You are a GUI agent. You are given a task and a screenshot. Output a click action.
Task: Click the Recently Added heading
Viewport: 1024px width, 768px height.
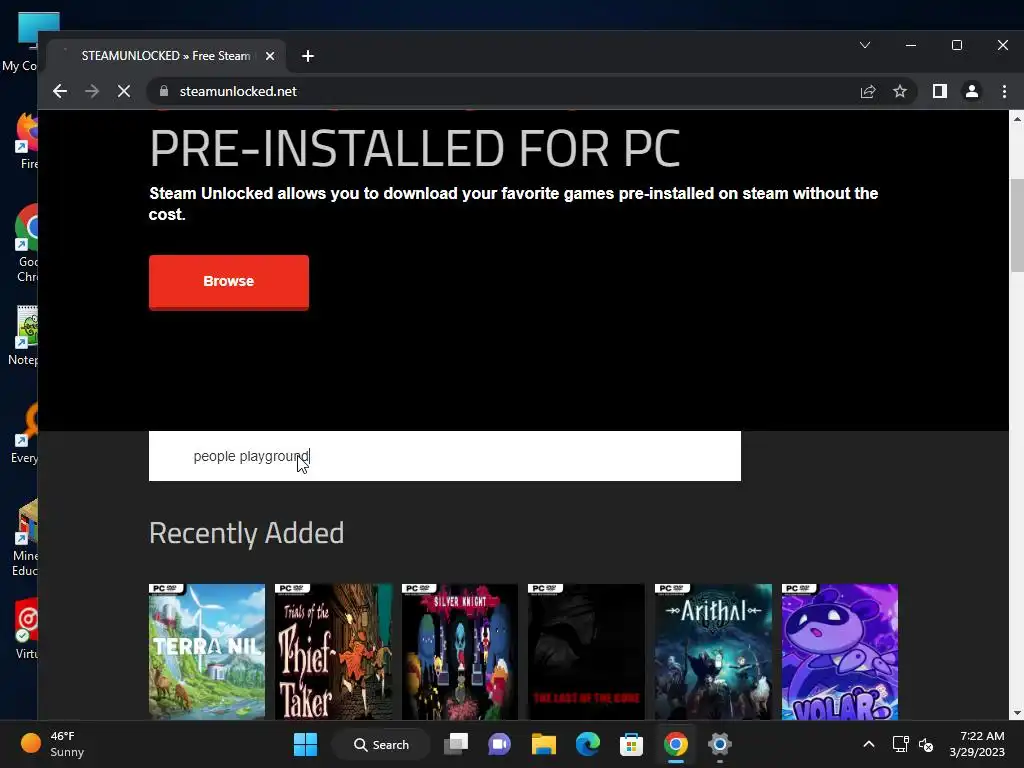pos(246,533)
